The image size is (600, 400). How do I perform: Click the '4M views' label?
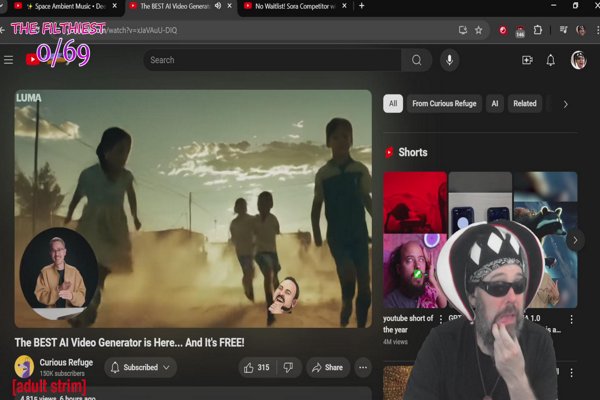click(395, 342)
